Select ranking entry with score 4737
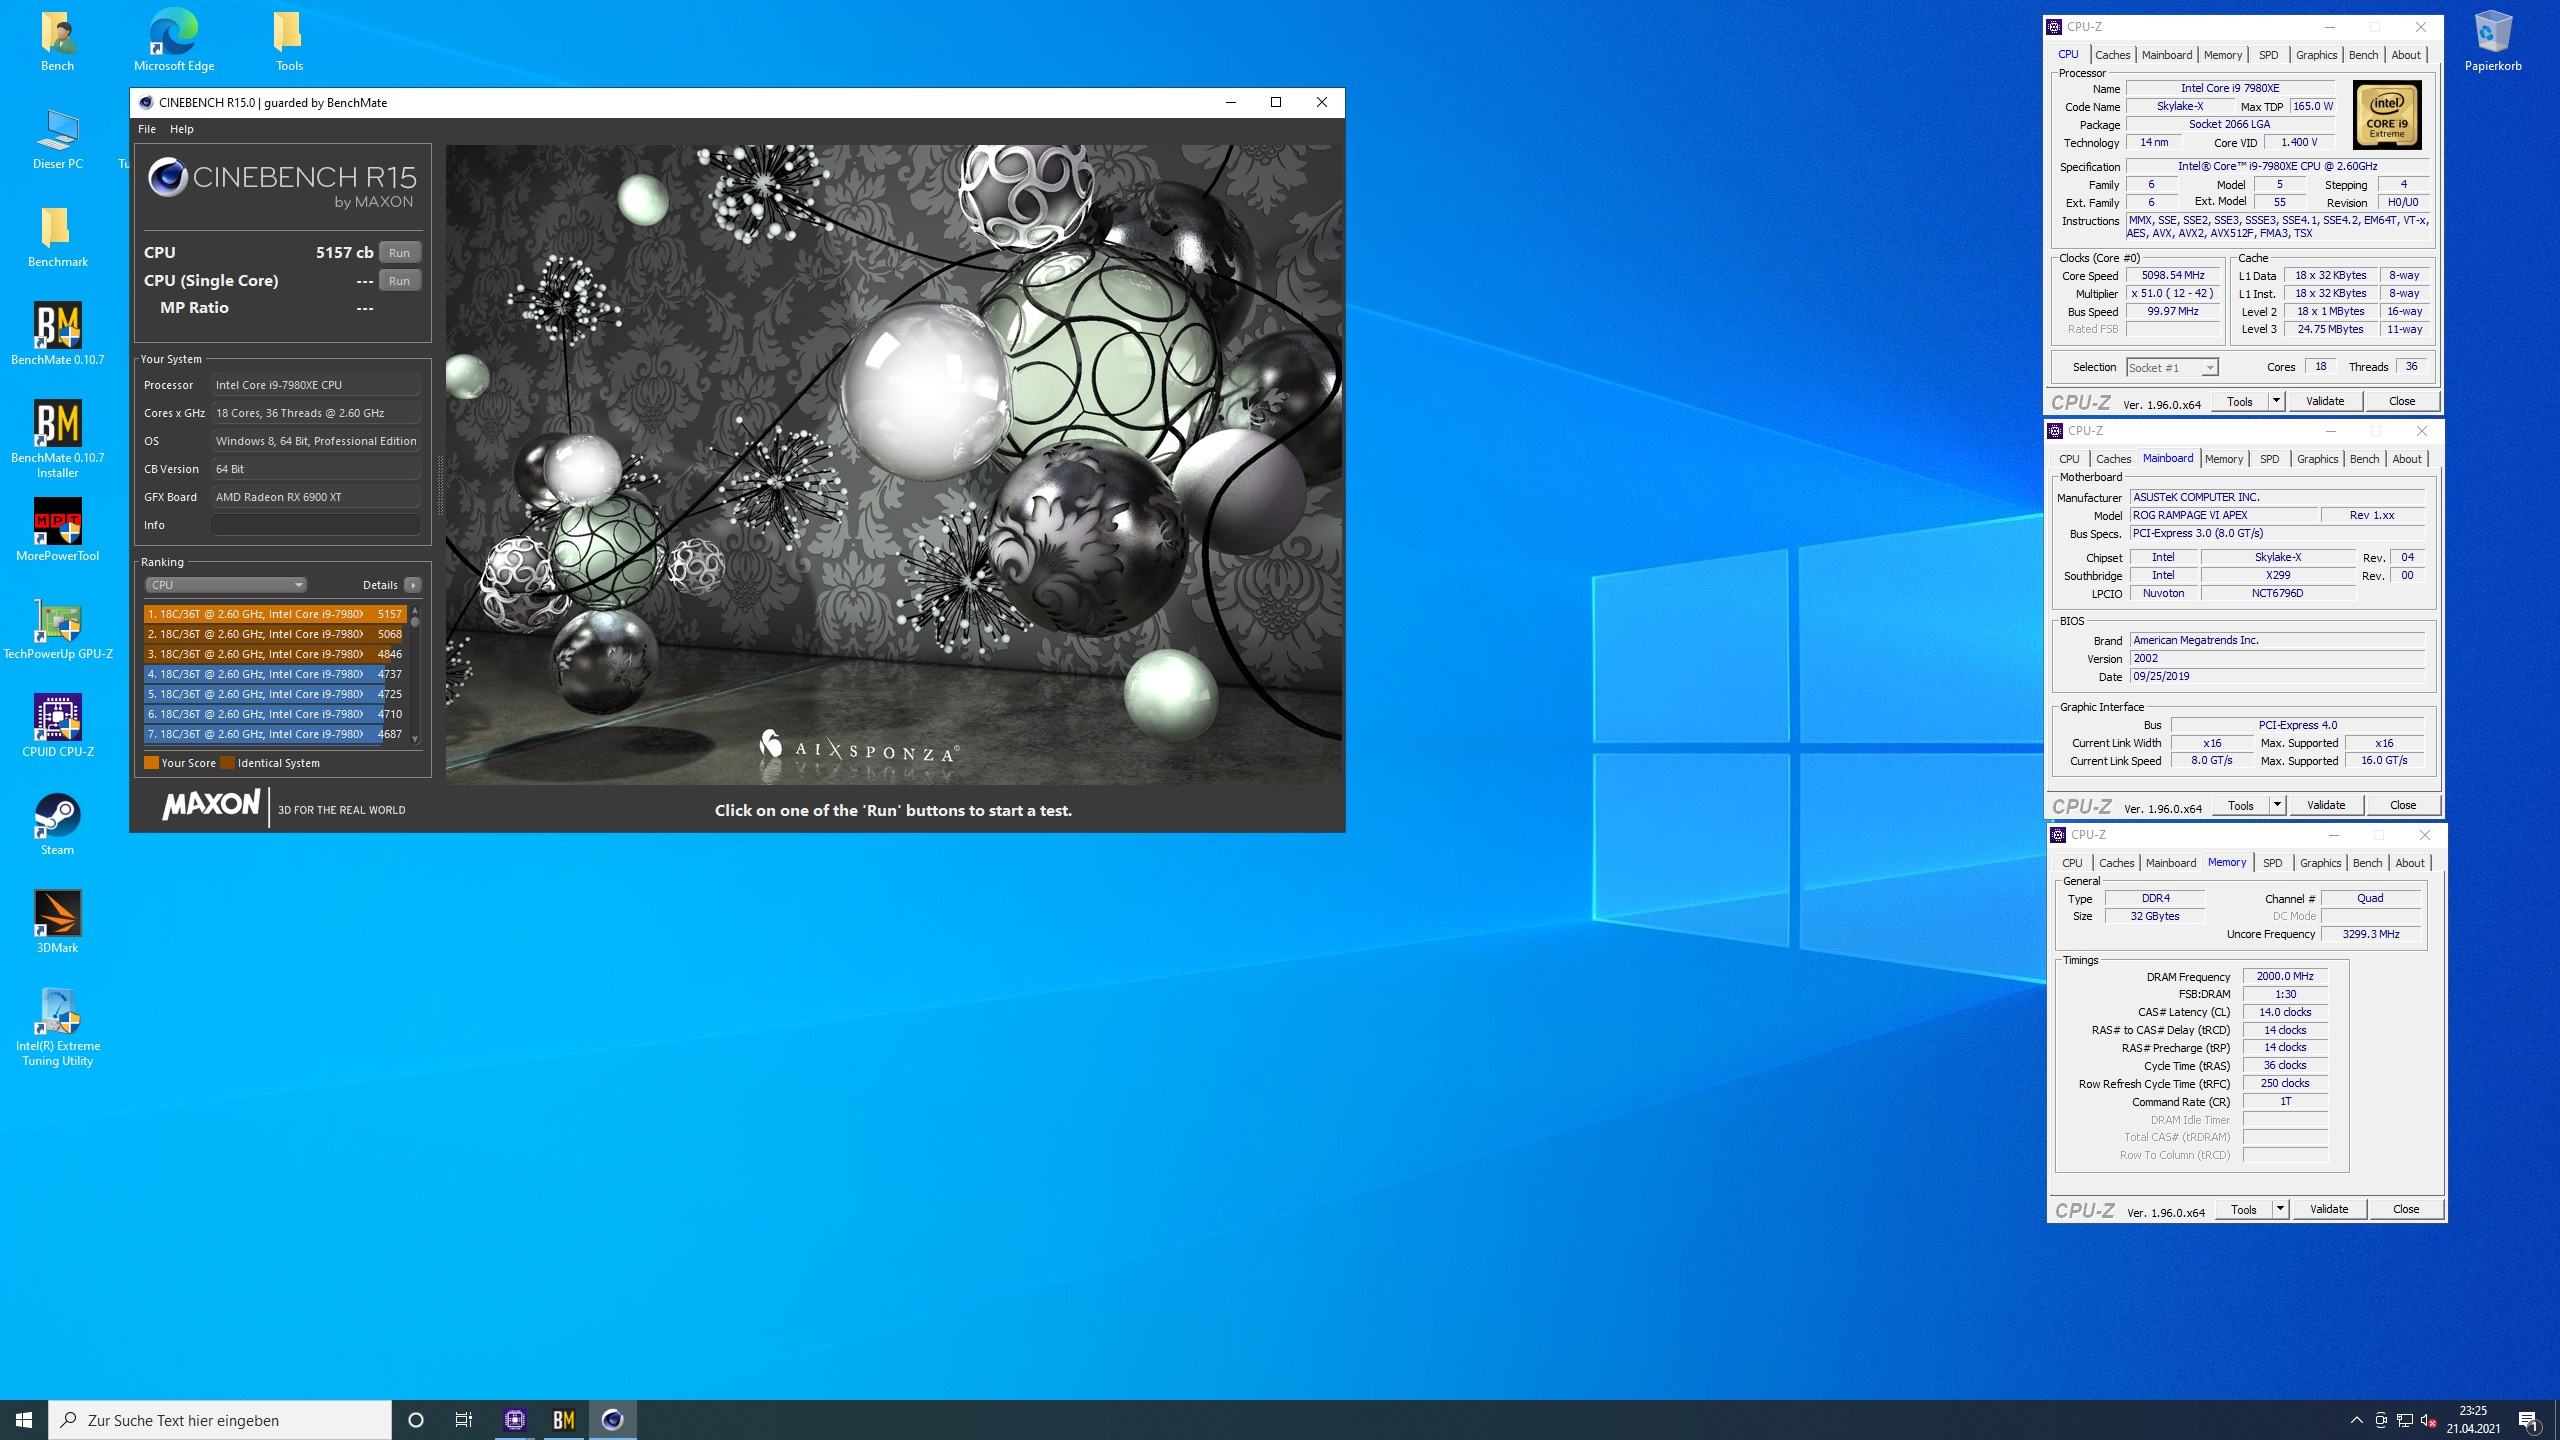Image resolution: width=2560 pixels, height=1440 pixels. pyautogui.click(x=275, y=674)
